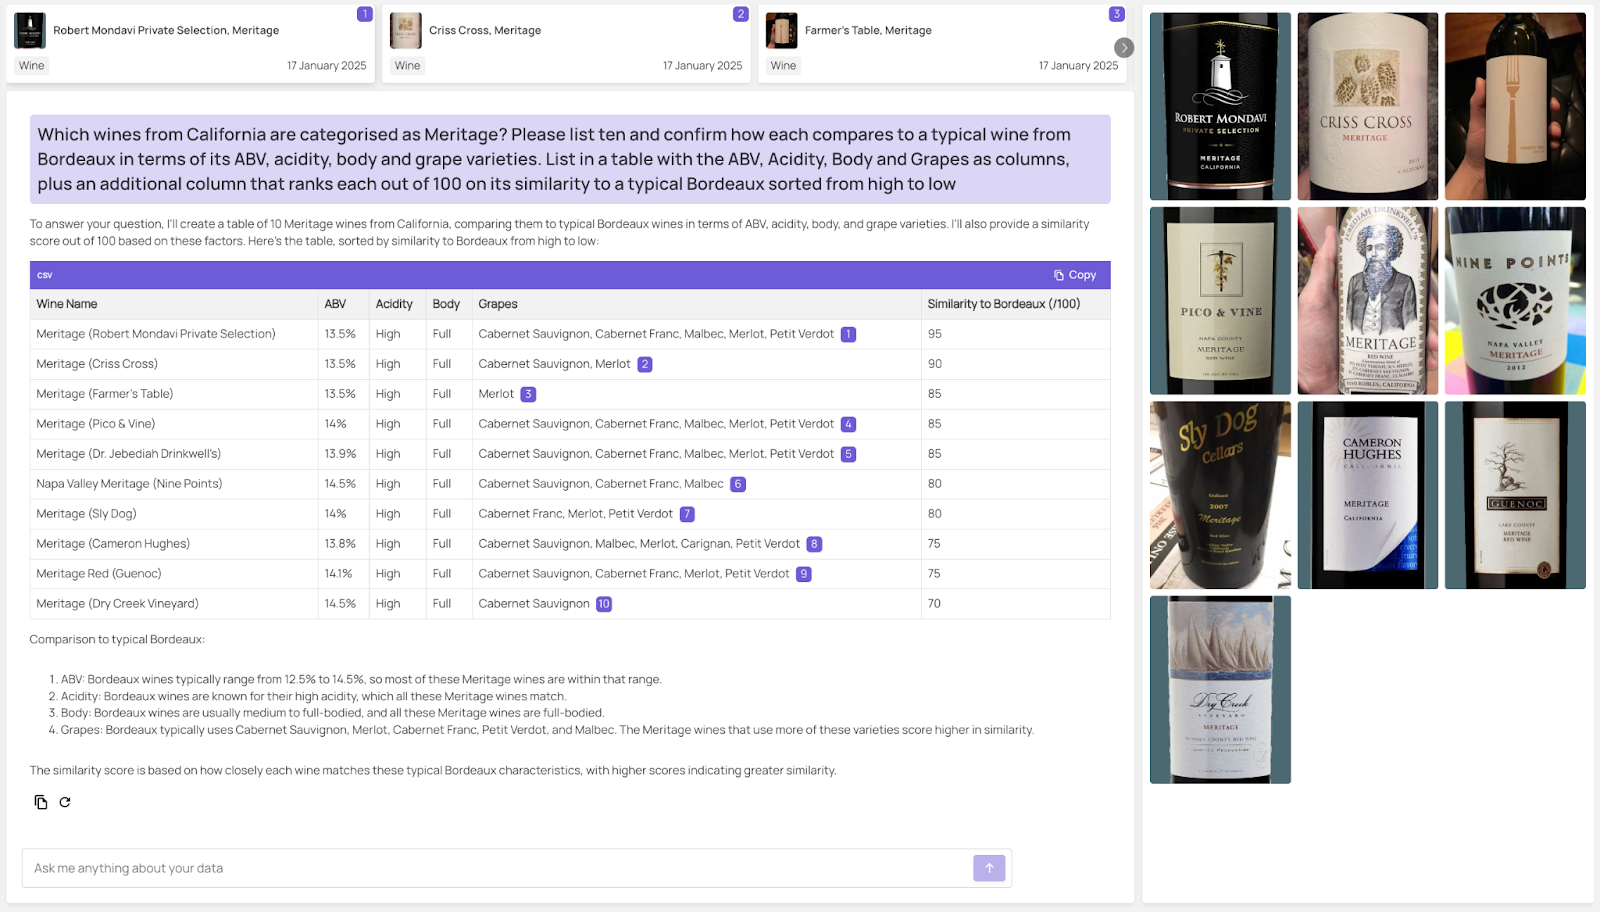1600x912 pixels.
Task: Regenerate the response using the refresh icon
Action: tap(64, 801)
